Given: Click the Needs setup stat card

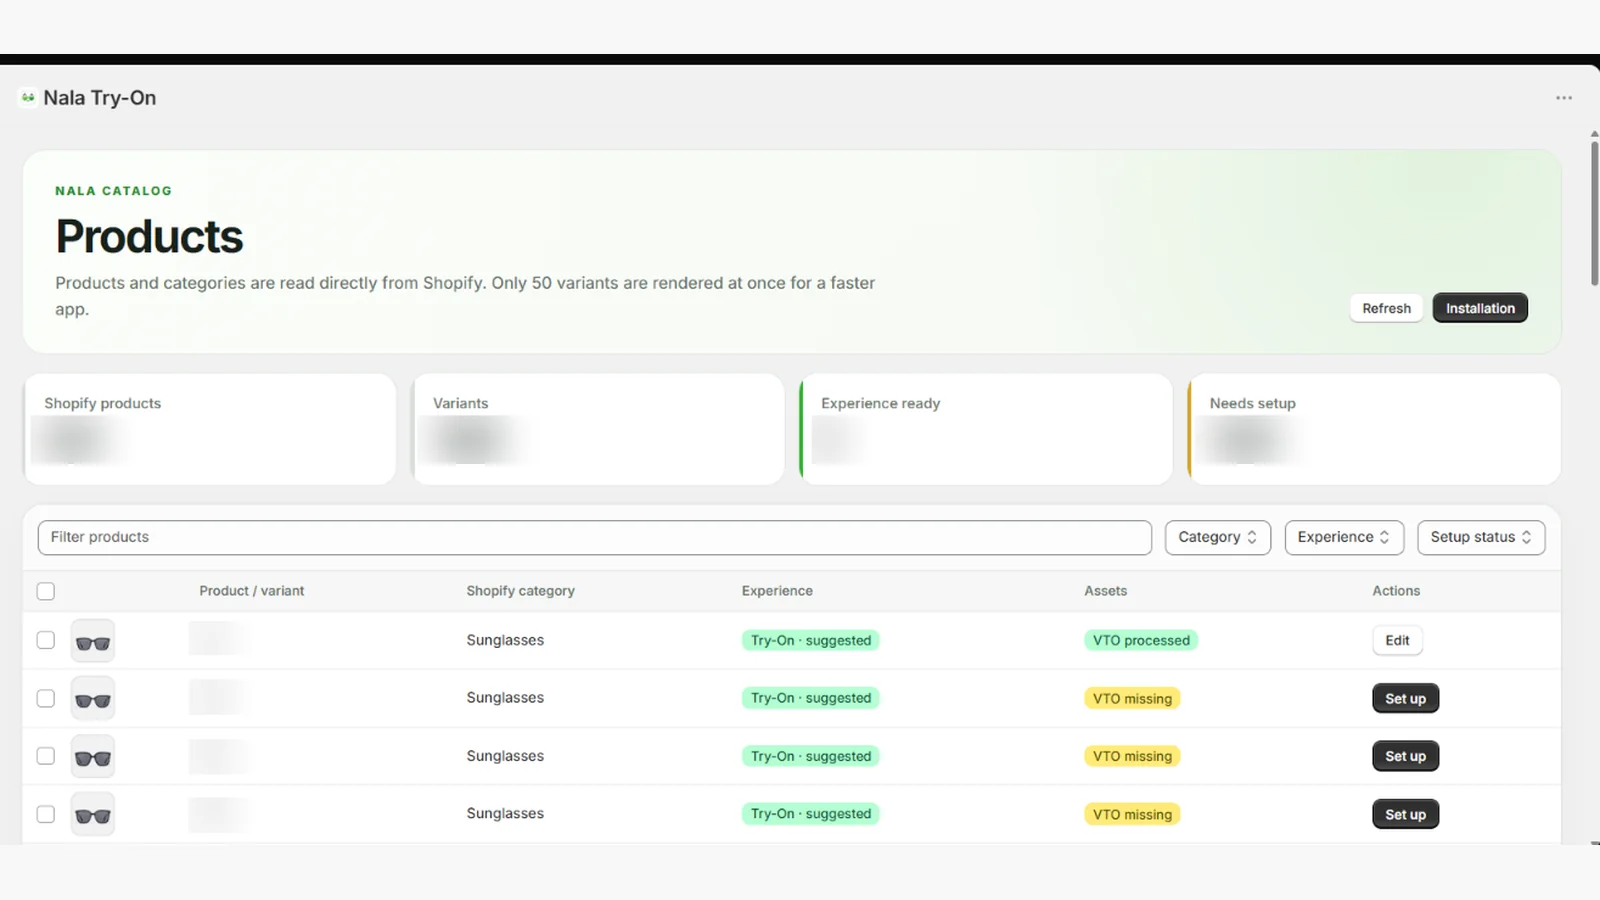Looking at the screenshot, I should pyautogui.click(x=1374, y=429).
